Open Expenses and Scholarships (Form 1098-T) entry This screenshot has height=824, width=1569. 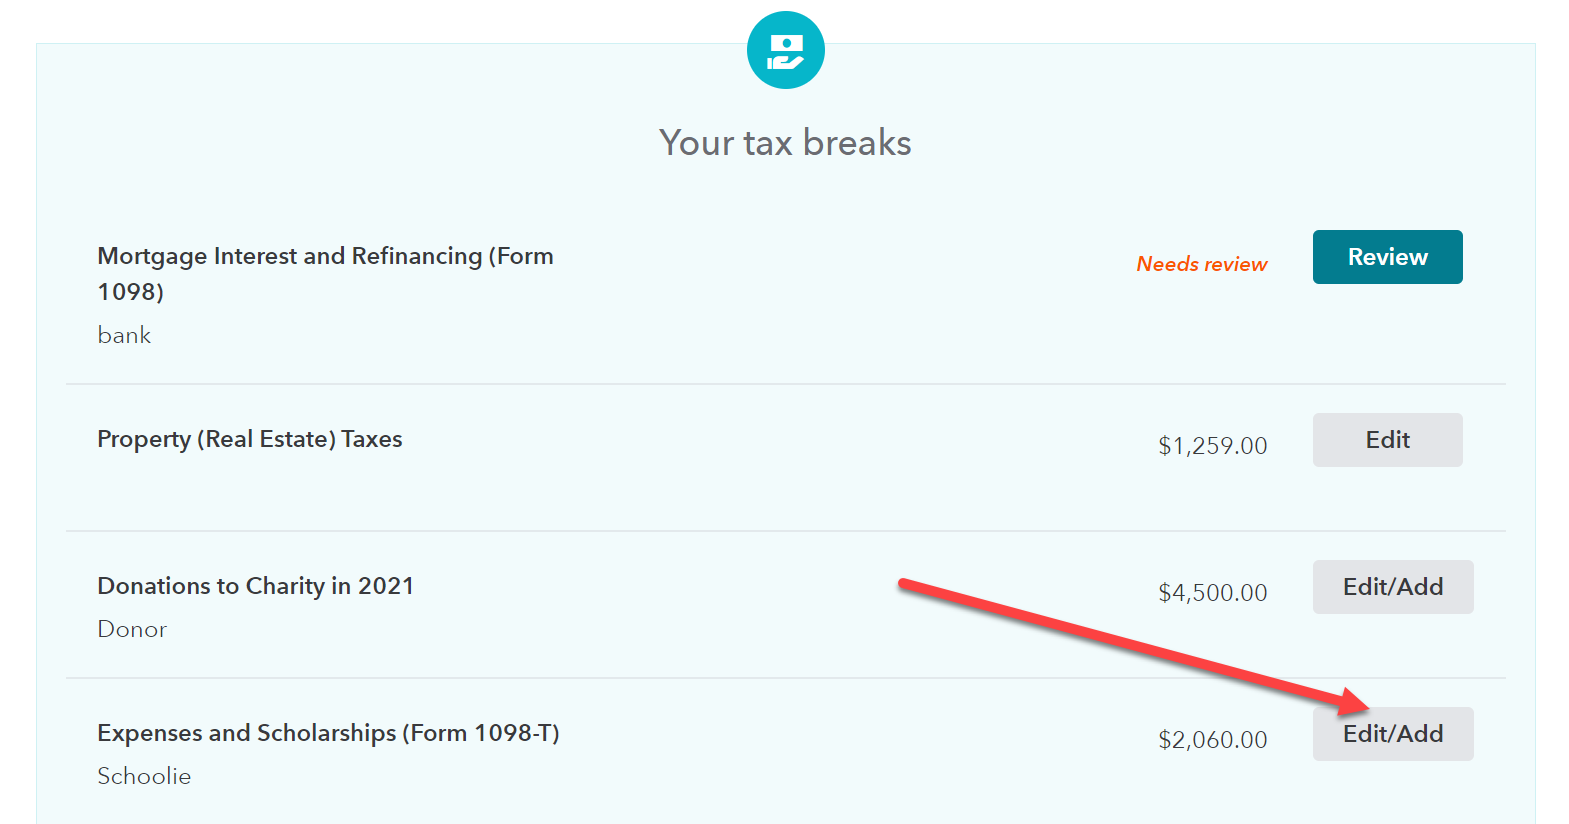[328, 733]
